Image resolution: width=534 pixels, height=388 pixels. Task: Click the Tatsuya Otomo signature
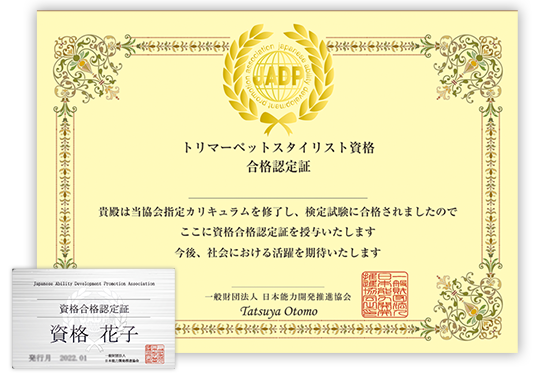279,311
